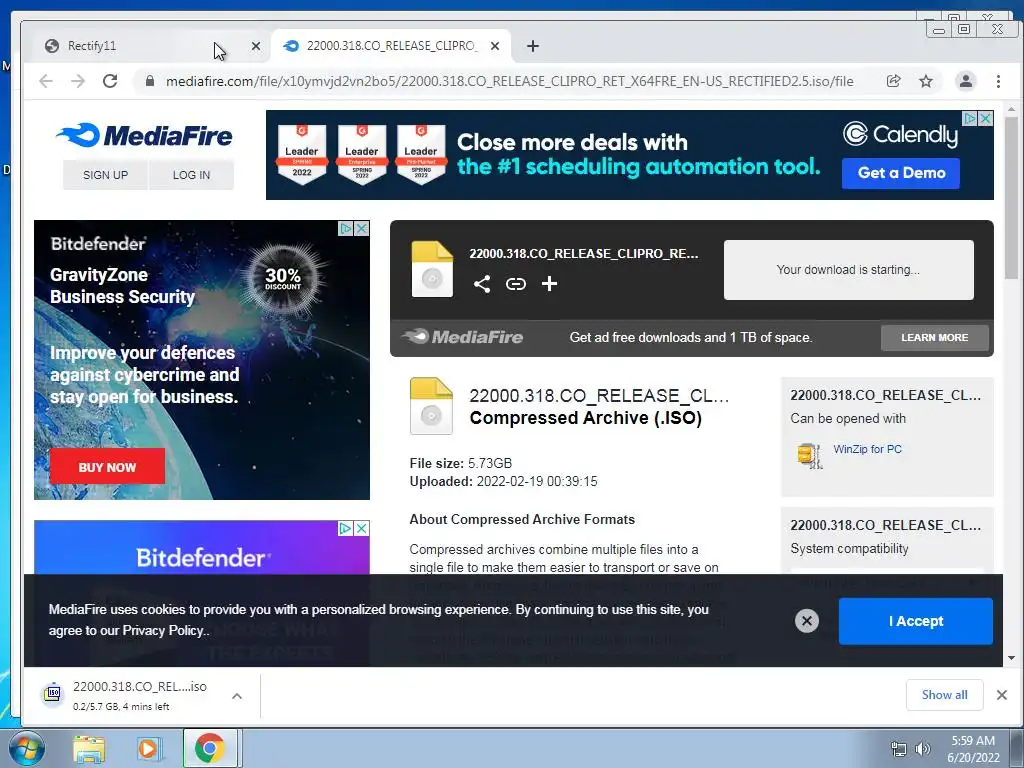The width and height of the screenshot is (1024, 768).
Task: View site info via padlock icon
Action: [150, 81]
